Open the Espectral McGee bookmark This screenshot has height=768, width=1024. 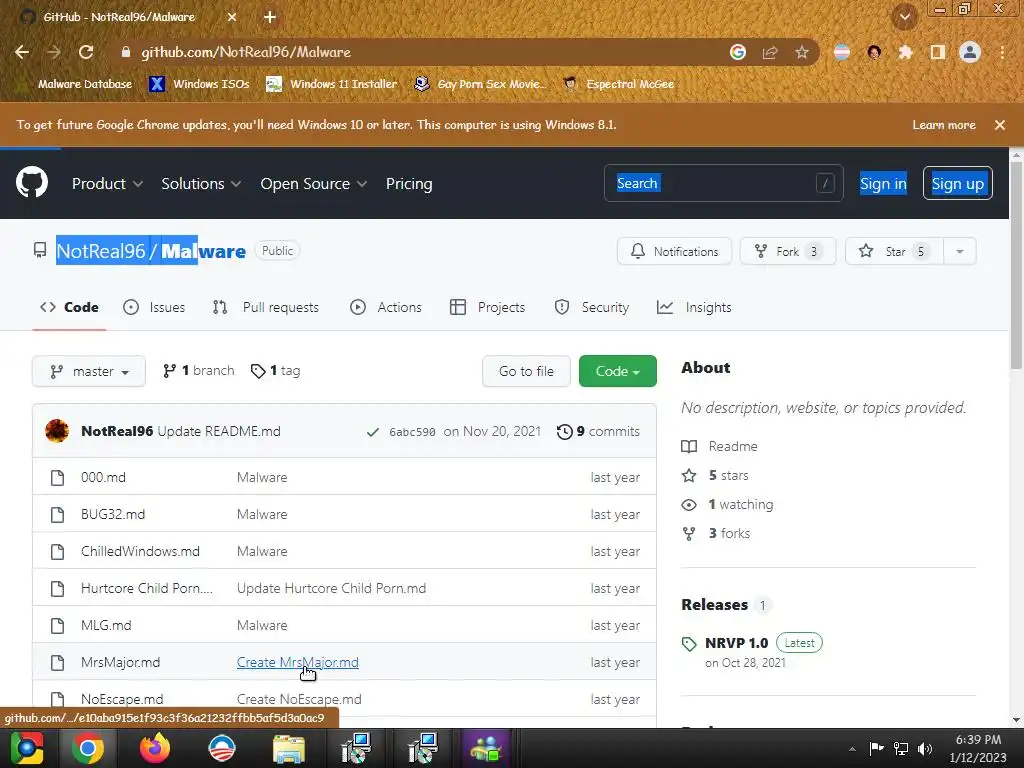[x=618, y=84]
